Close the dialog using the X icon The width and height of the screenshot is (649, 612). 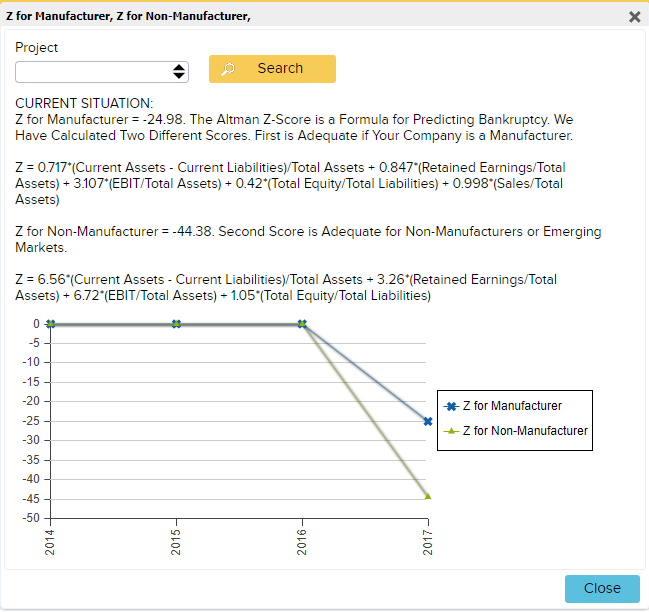[634, 16]
